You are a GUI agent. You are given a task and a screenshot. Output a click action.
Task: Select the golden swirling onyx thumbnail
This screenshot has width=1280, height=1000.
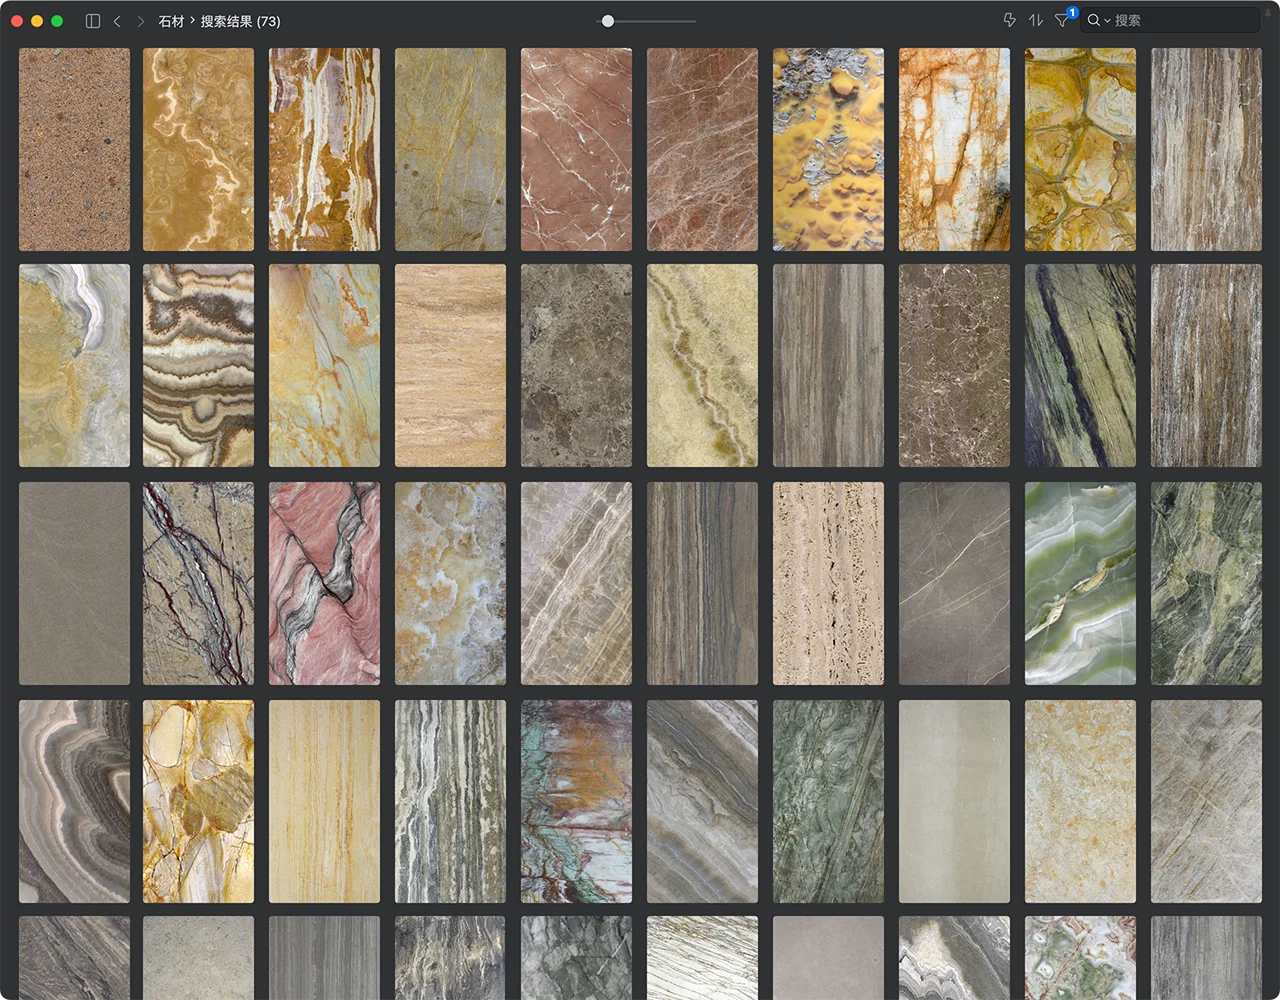[198, 149]
